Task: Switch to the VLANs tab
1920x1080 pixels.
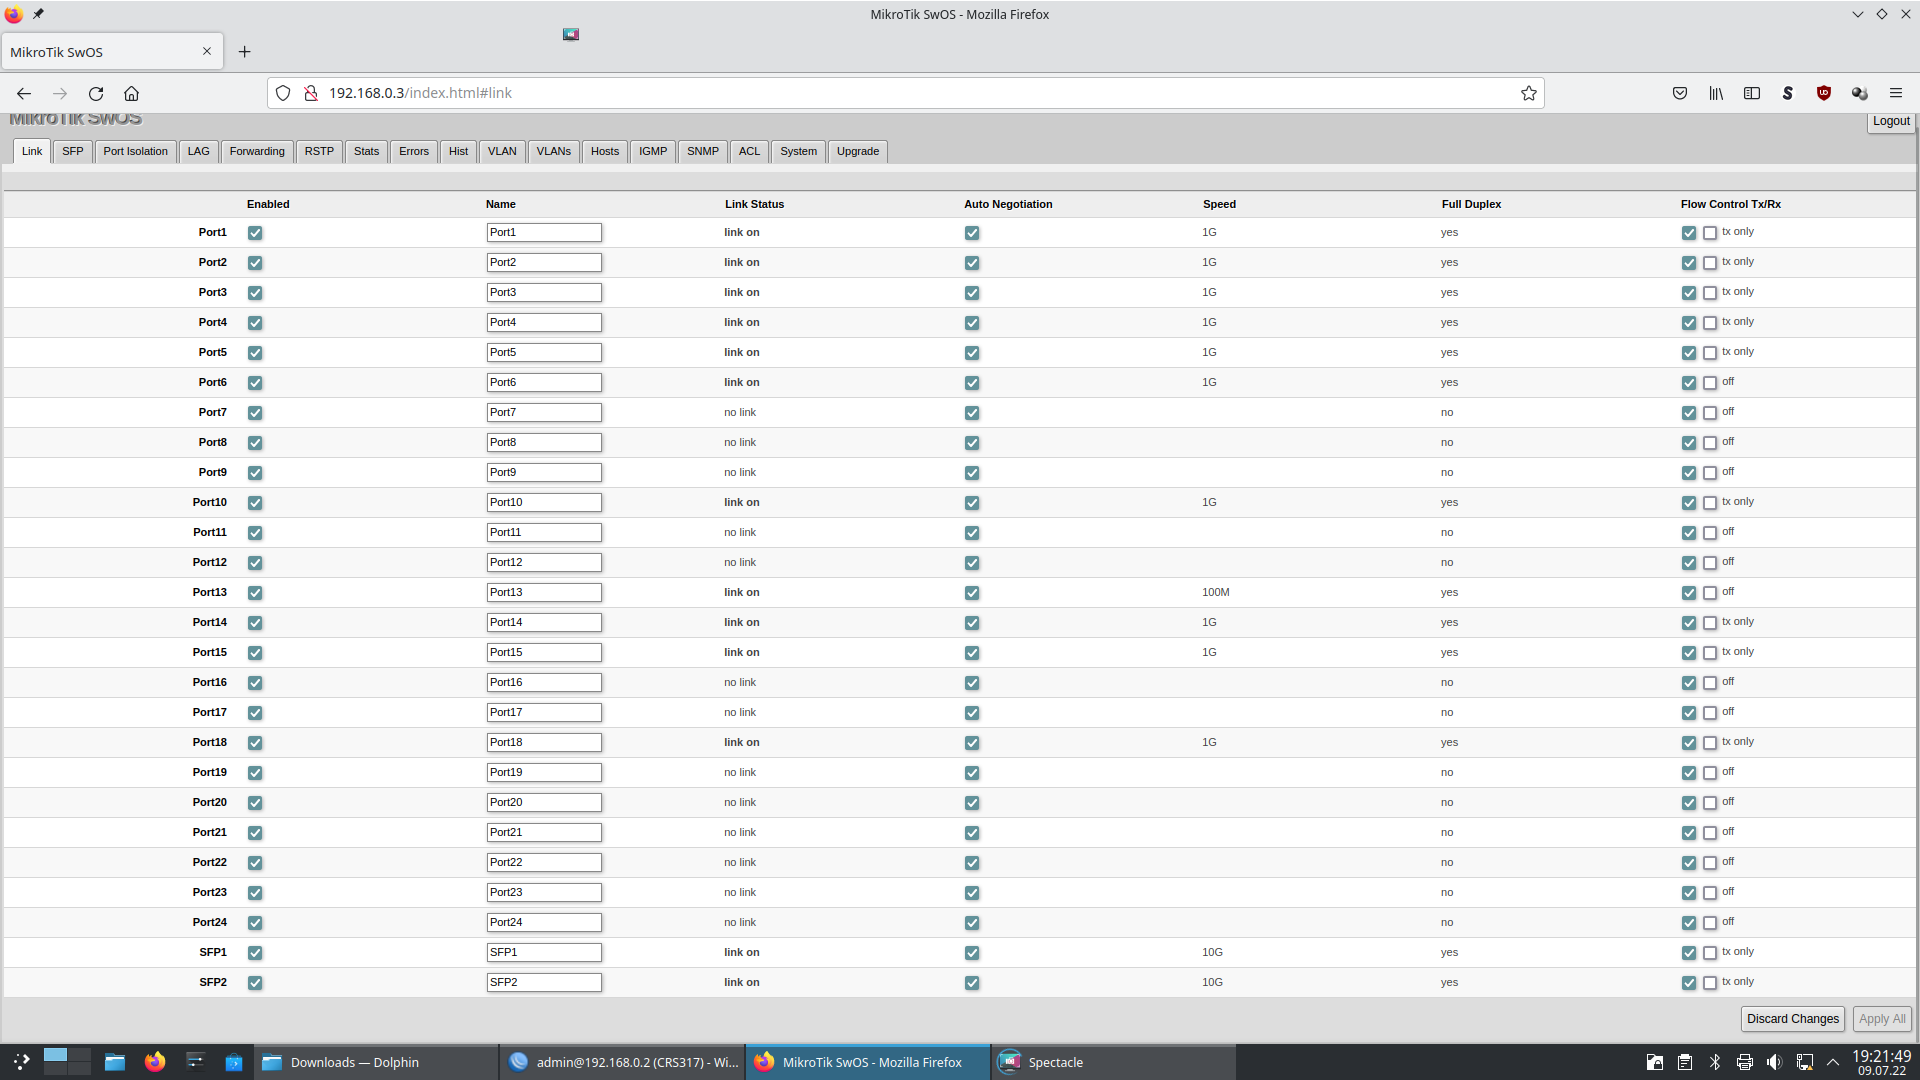Action: pyautogui.click(x=553, y=151)
